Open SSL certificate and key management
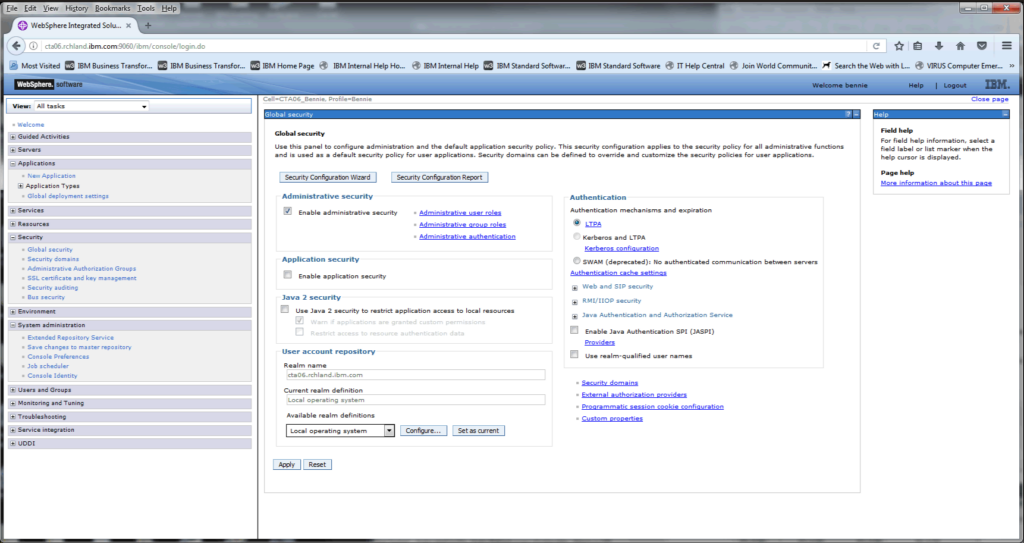The height and width of the screenshot is (543, 1024). (82, 278)
